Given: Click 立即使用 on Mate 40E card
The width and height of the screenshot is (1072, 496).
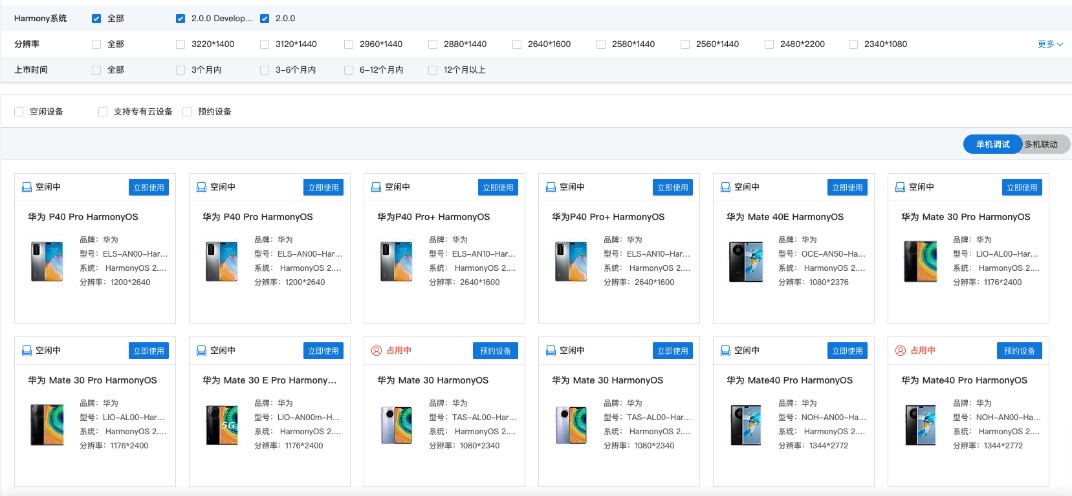Looking at the screenshot, I should [847, 187].
